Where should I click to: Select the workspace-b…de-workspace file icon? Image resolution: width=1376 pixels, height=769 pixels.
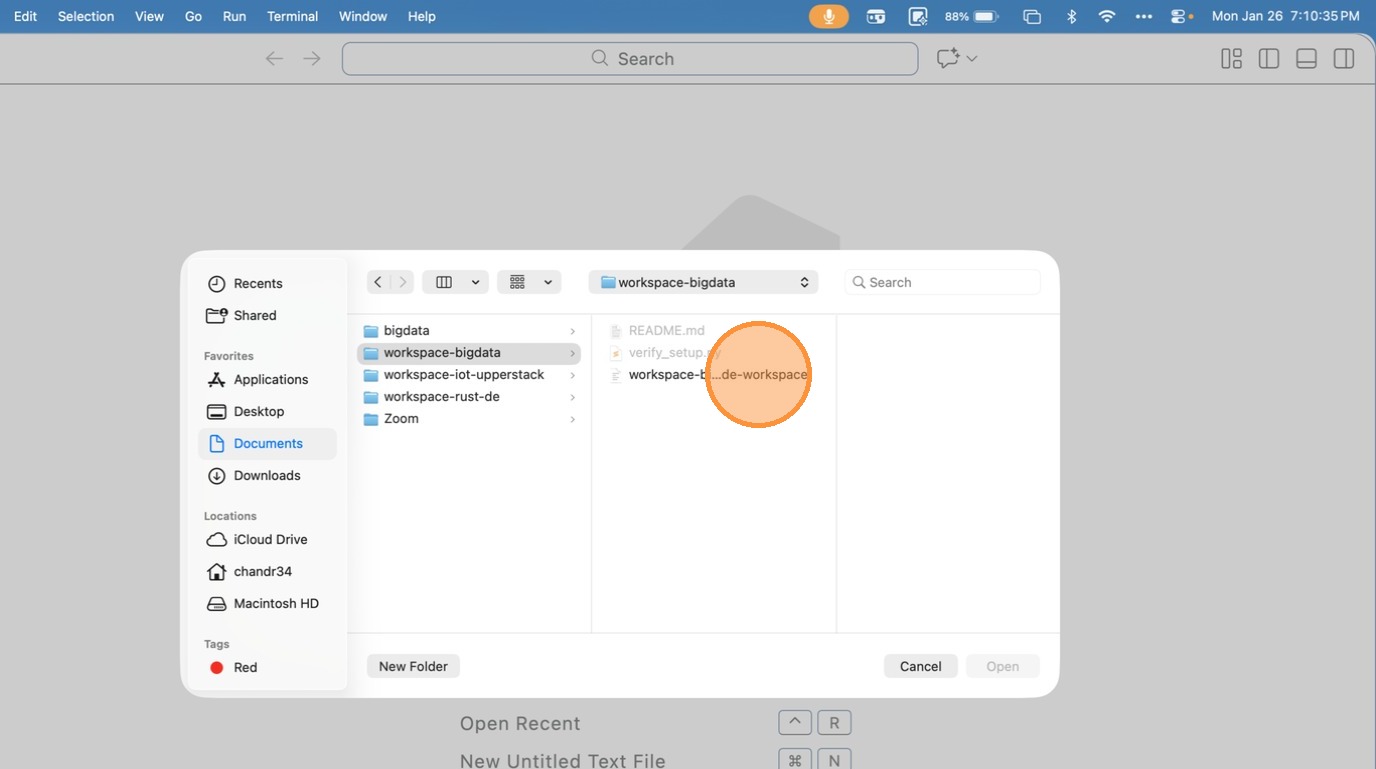(x=616, y=375)
